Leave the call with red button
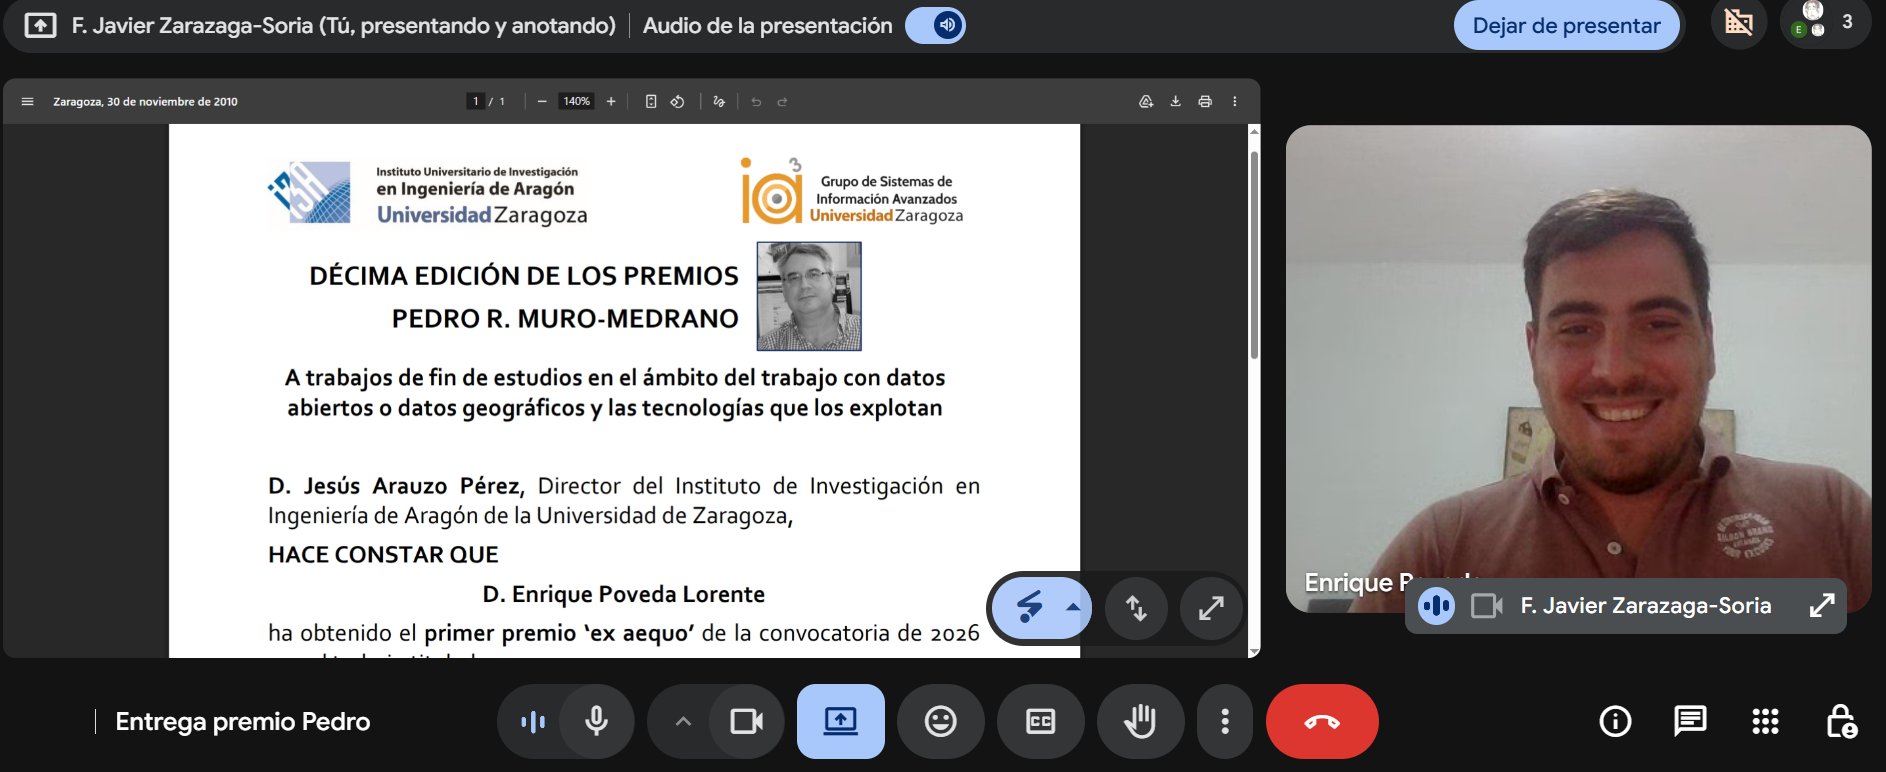The width and height of the screenshot is (1886, 772). (x=1322, y=721)
